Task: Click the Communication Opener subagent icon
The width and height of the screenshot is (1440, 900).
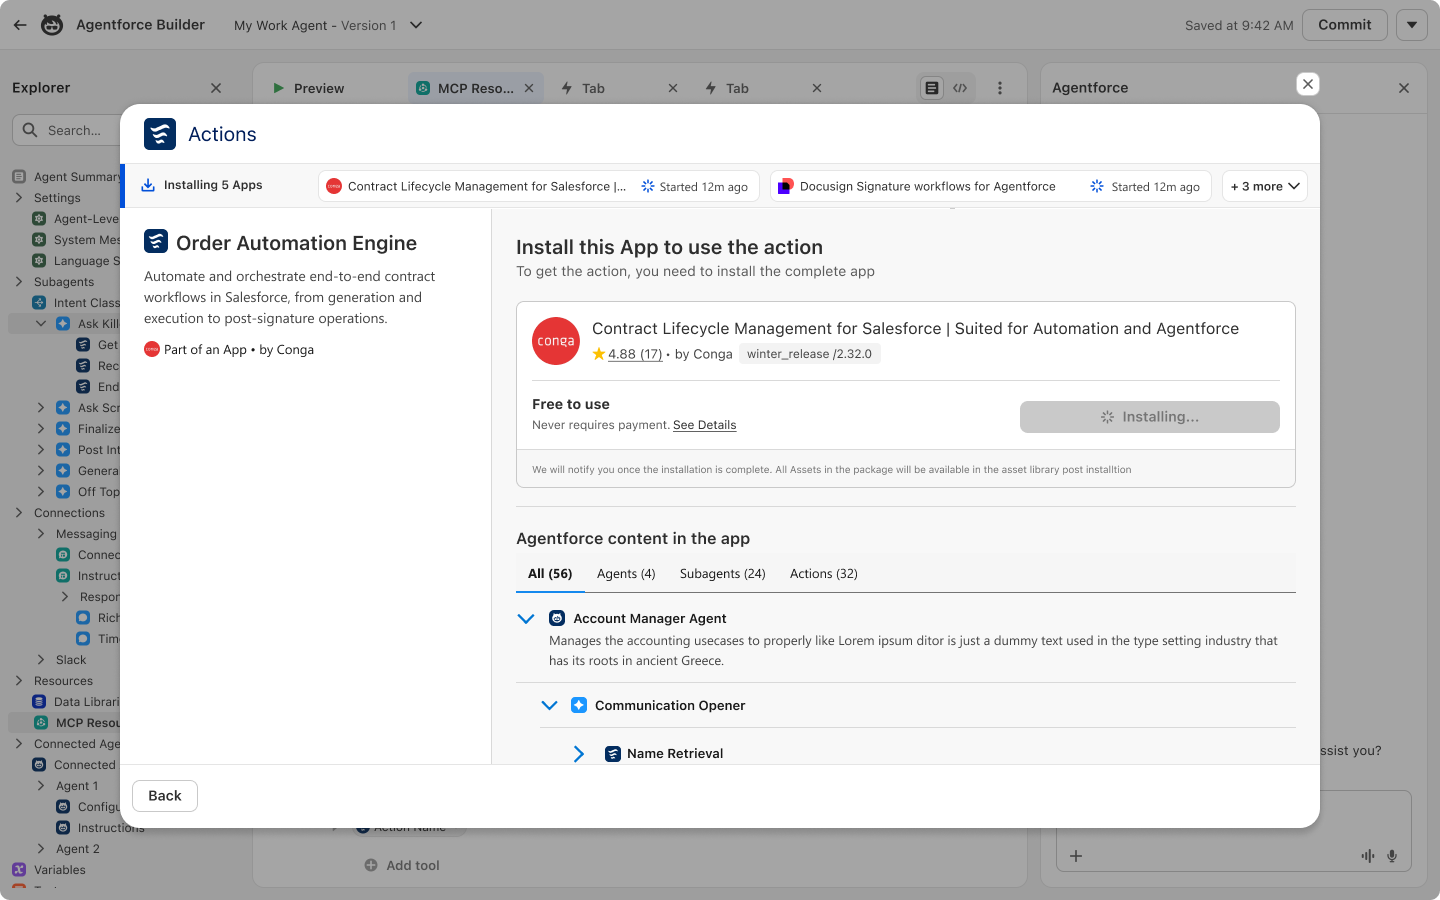Action: point(579,705)
